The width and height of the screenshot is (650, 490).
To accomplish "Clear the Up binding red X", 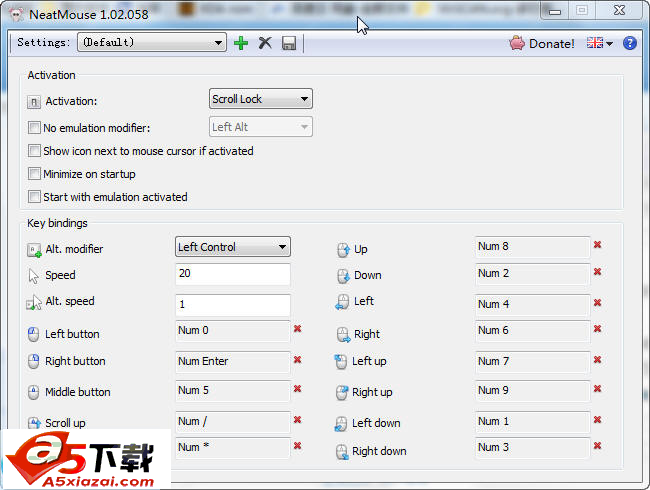I will coord(597,245).
